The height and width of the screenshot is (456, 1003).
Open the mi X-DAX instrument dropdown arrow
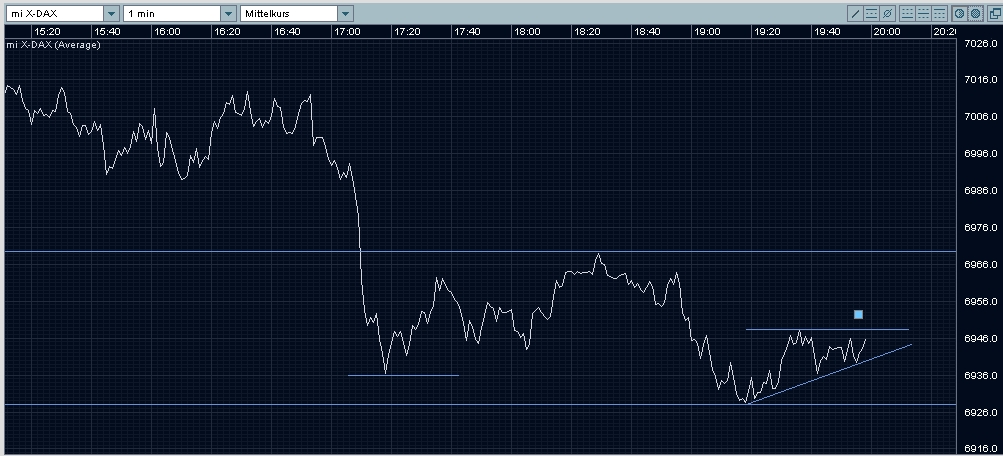111,13
